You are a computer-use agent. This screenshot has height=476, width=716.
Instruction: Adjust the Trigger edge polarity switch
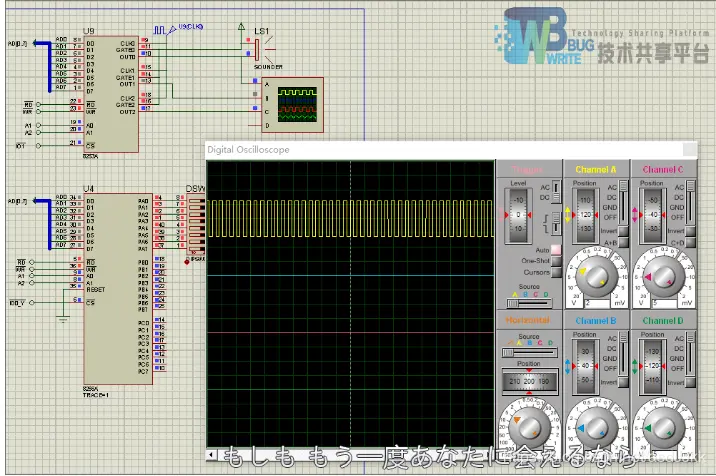pos(556,223)
